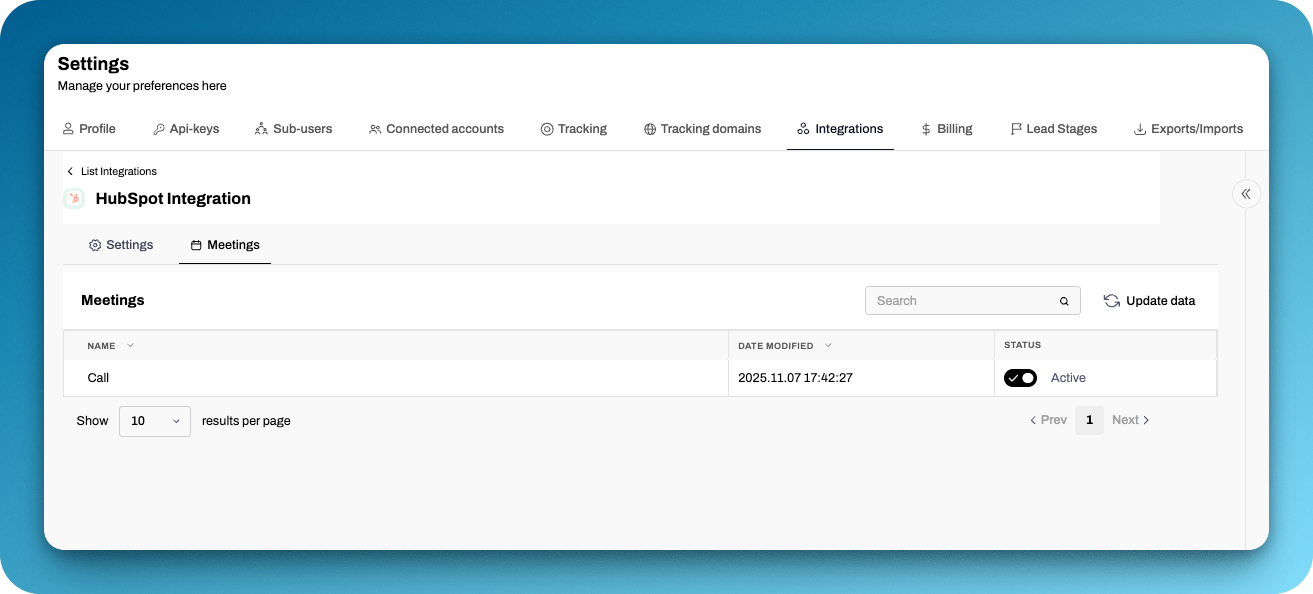Click the refresh icon beside Update data
This screenshot has height=594, width=1313.
coord(1111,301)
